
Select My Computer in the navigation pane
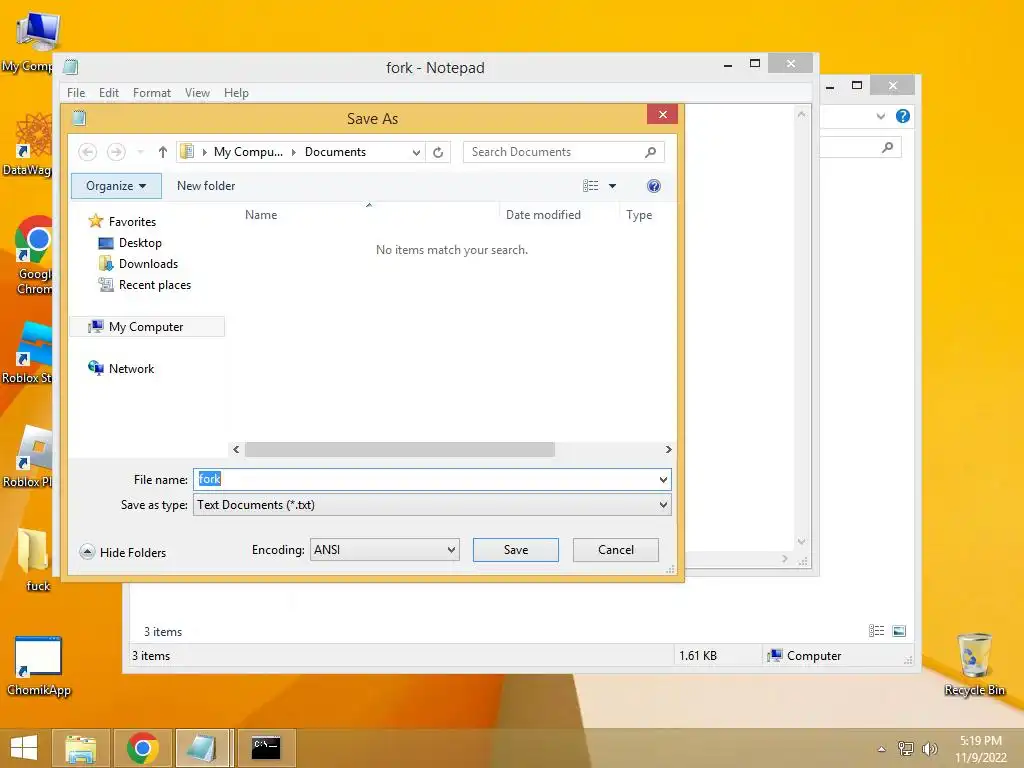(146, 327)
